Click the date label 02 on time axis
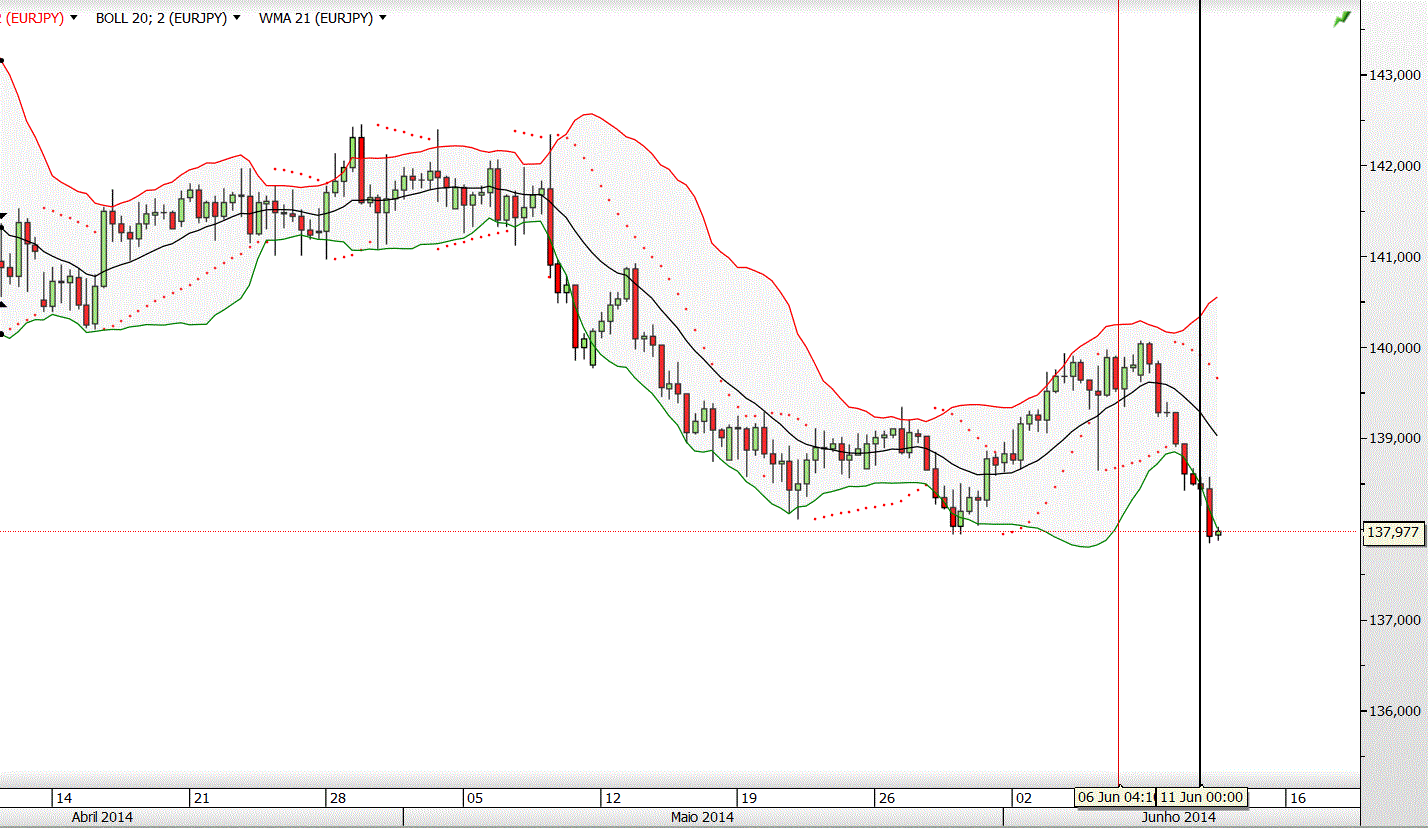 pyautogui.click(x=1024, y=798)
